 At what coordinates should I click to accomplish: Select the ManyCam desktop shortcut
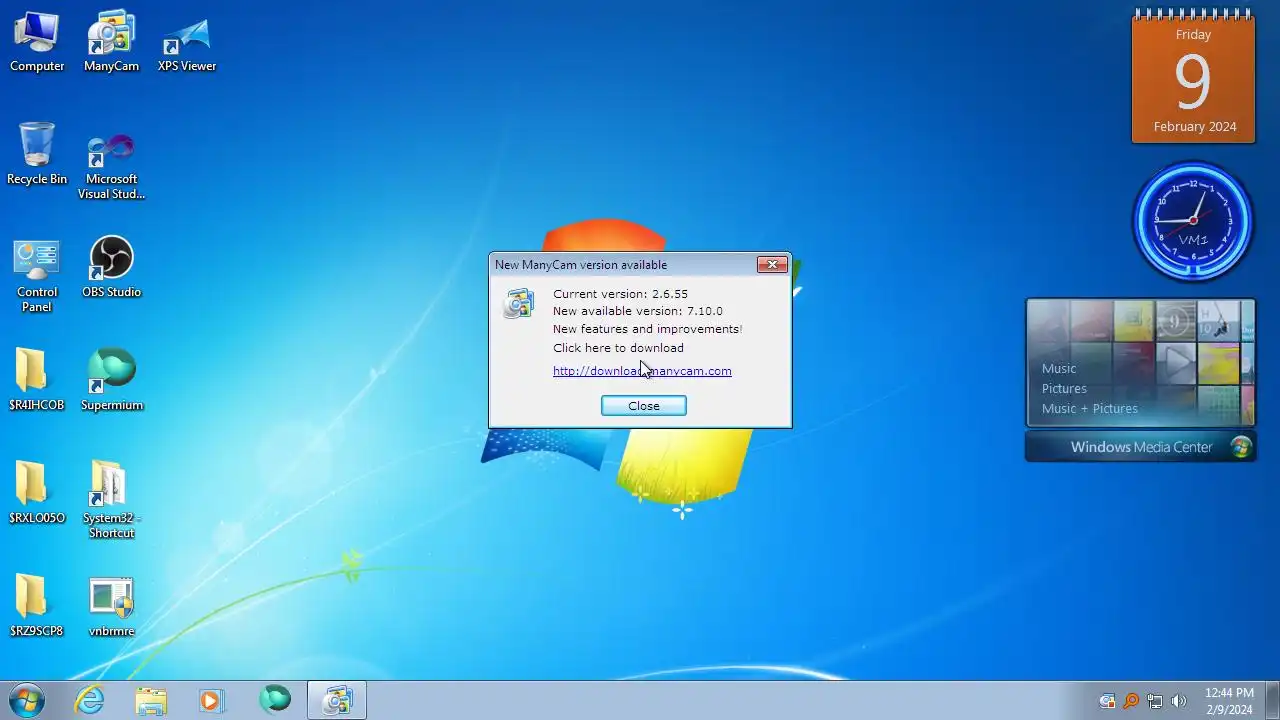(x=111, y=43)
